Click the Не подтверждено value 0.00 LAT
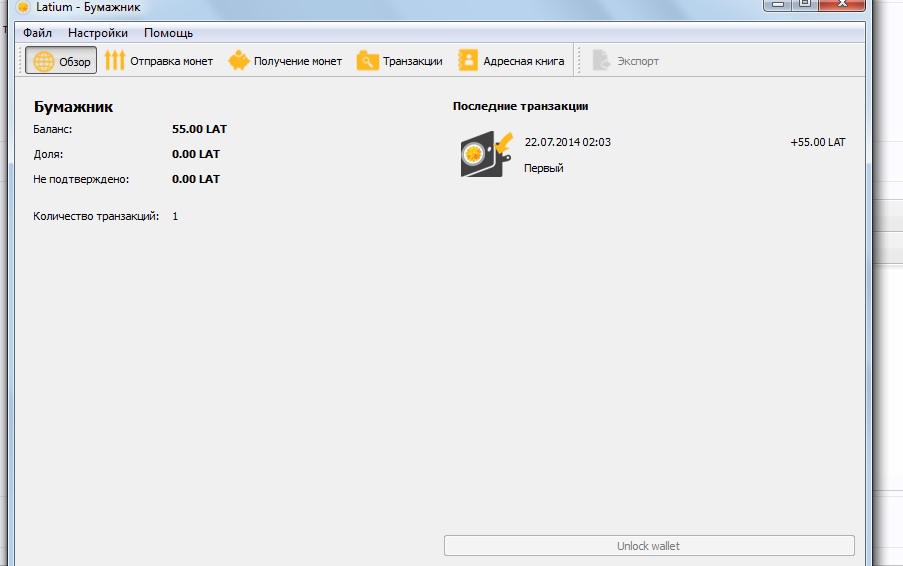The image size is (903, 566). pos(196,179)
